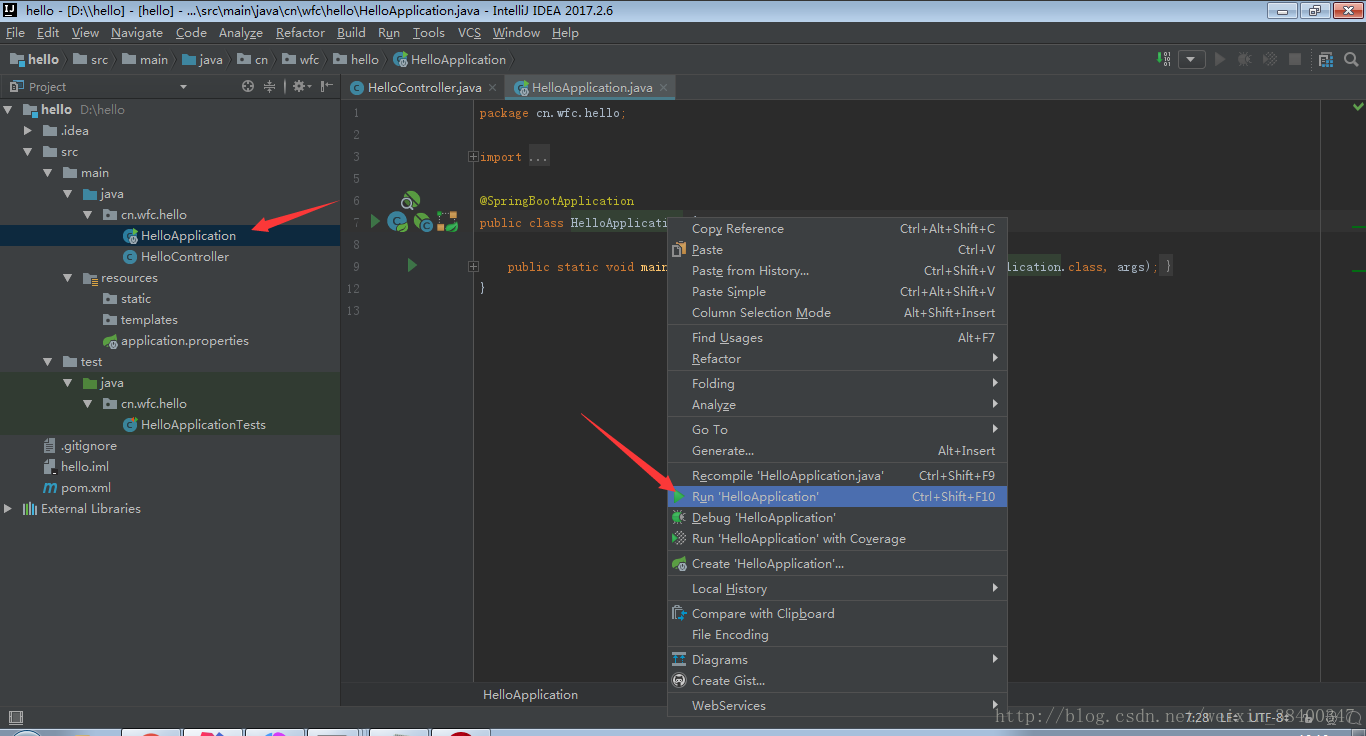Click the Collapse All icon in Project panel
The height and width of the screenshot is (736, 1366).
coord(269,87)
